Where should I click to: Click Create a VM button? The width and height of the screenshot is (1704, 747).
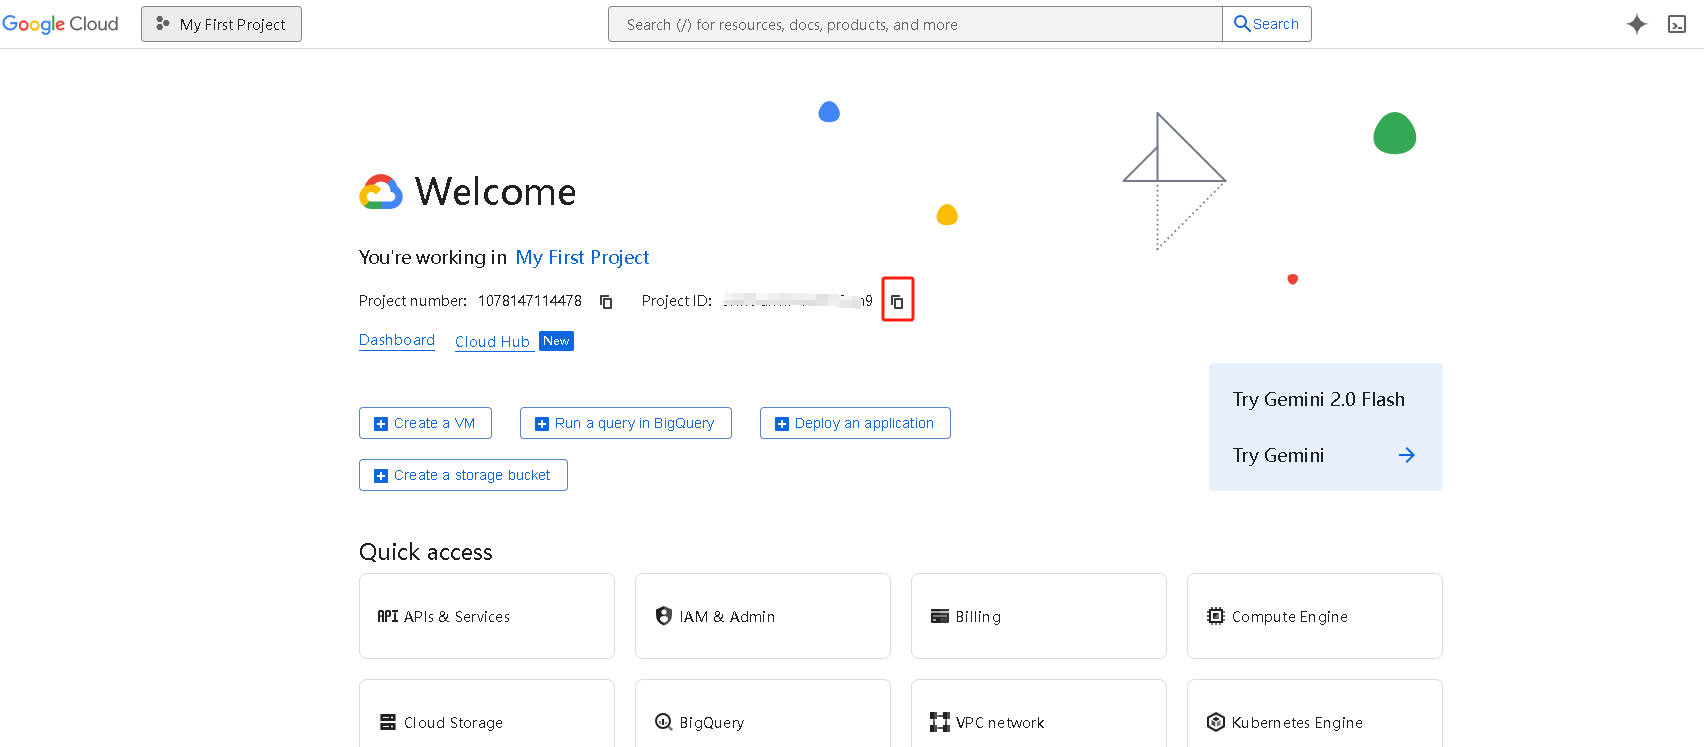coord(425,423)
